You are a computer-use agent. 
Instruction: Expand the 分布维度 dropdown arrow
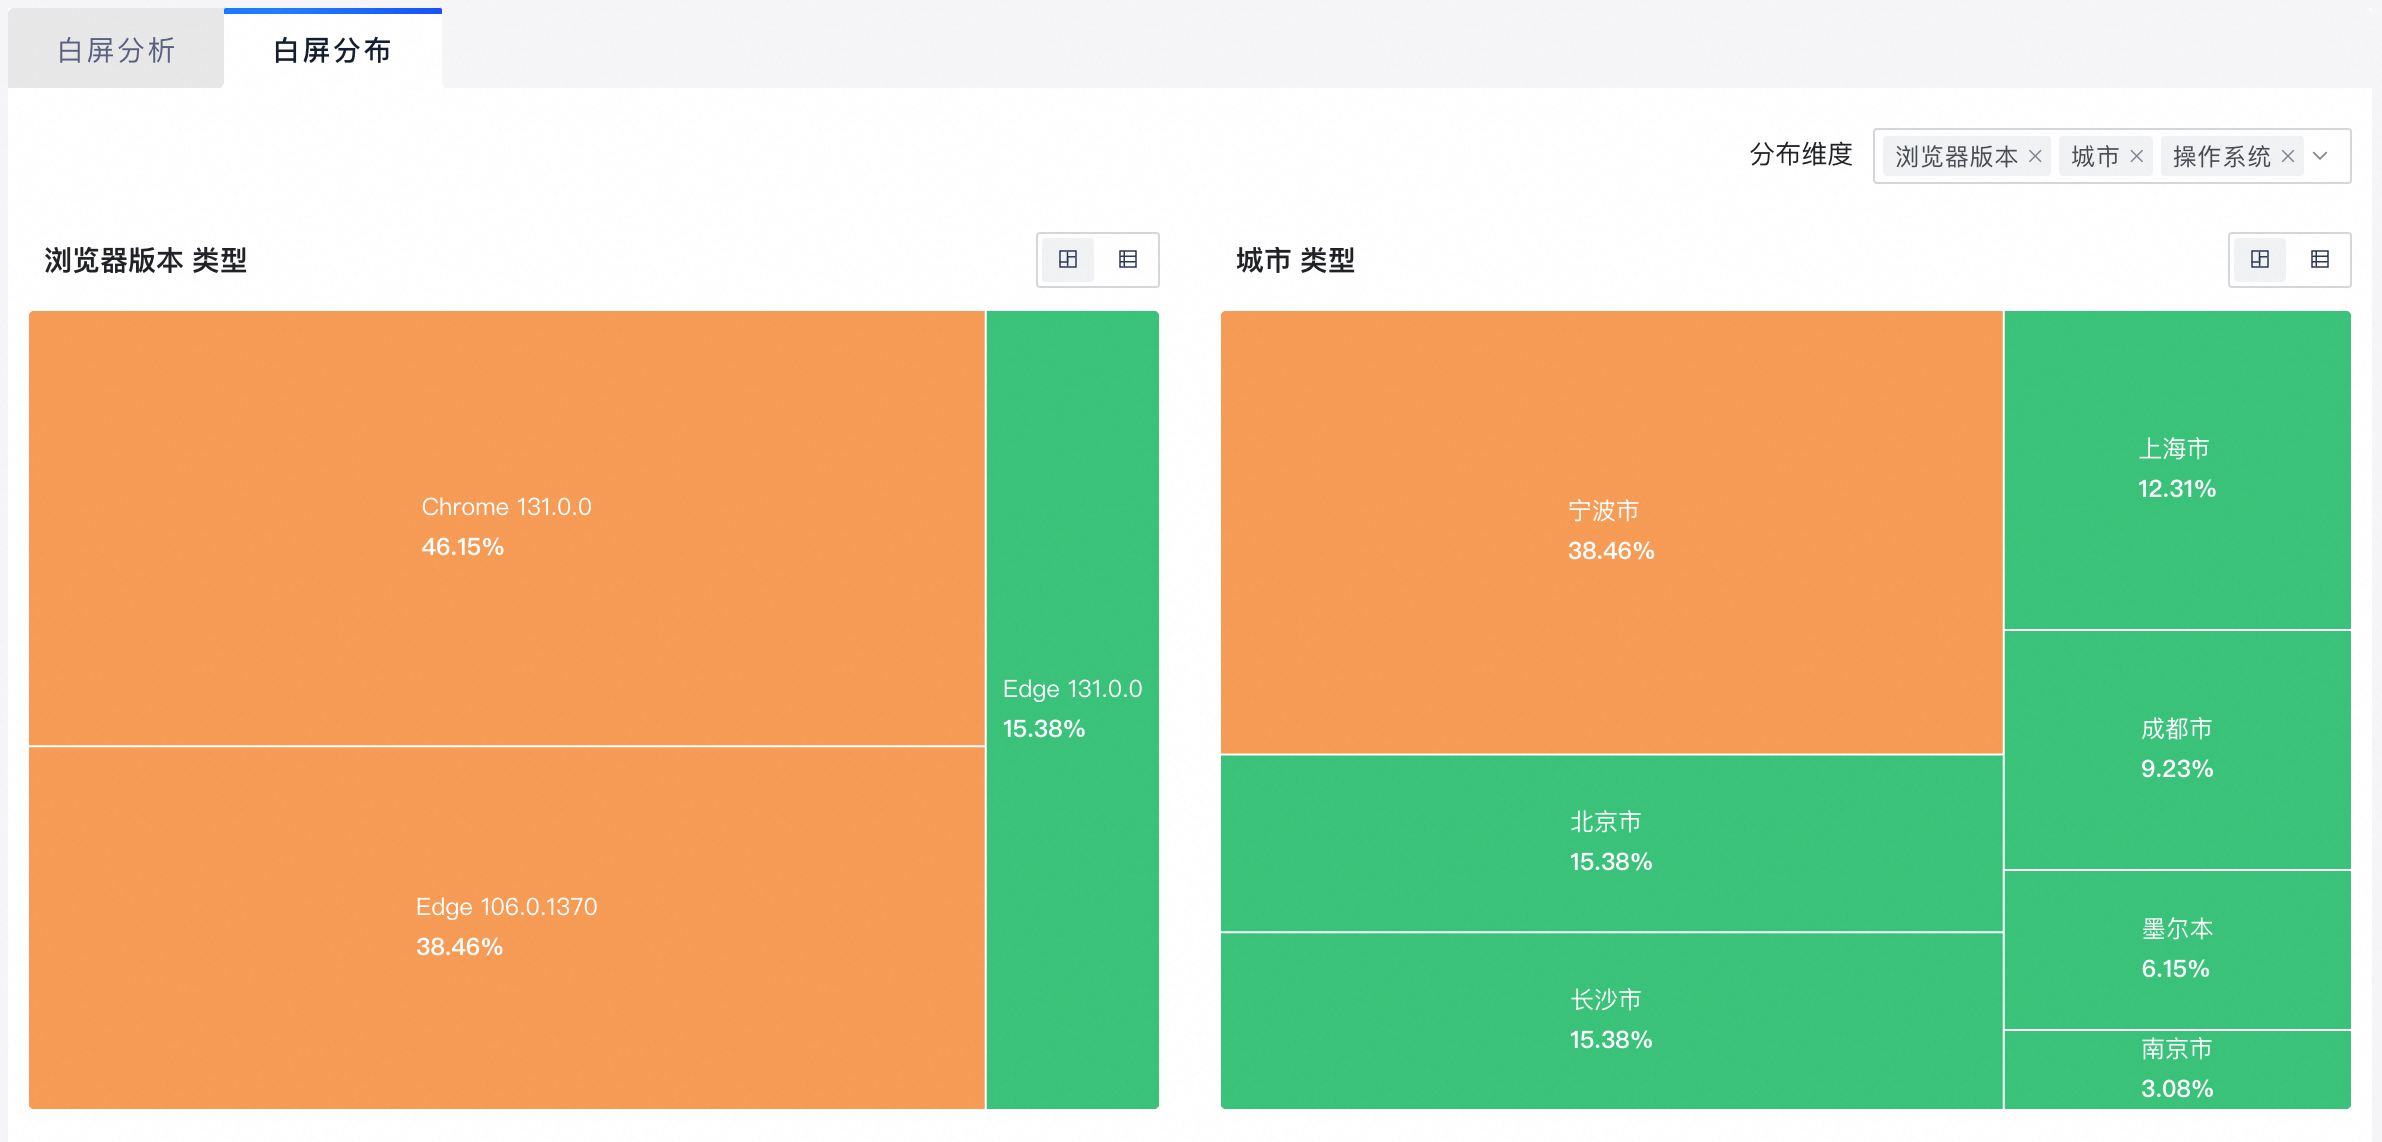2321,156
